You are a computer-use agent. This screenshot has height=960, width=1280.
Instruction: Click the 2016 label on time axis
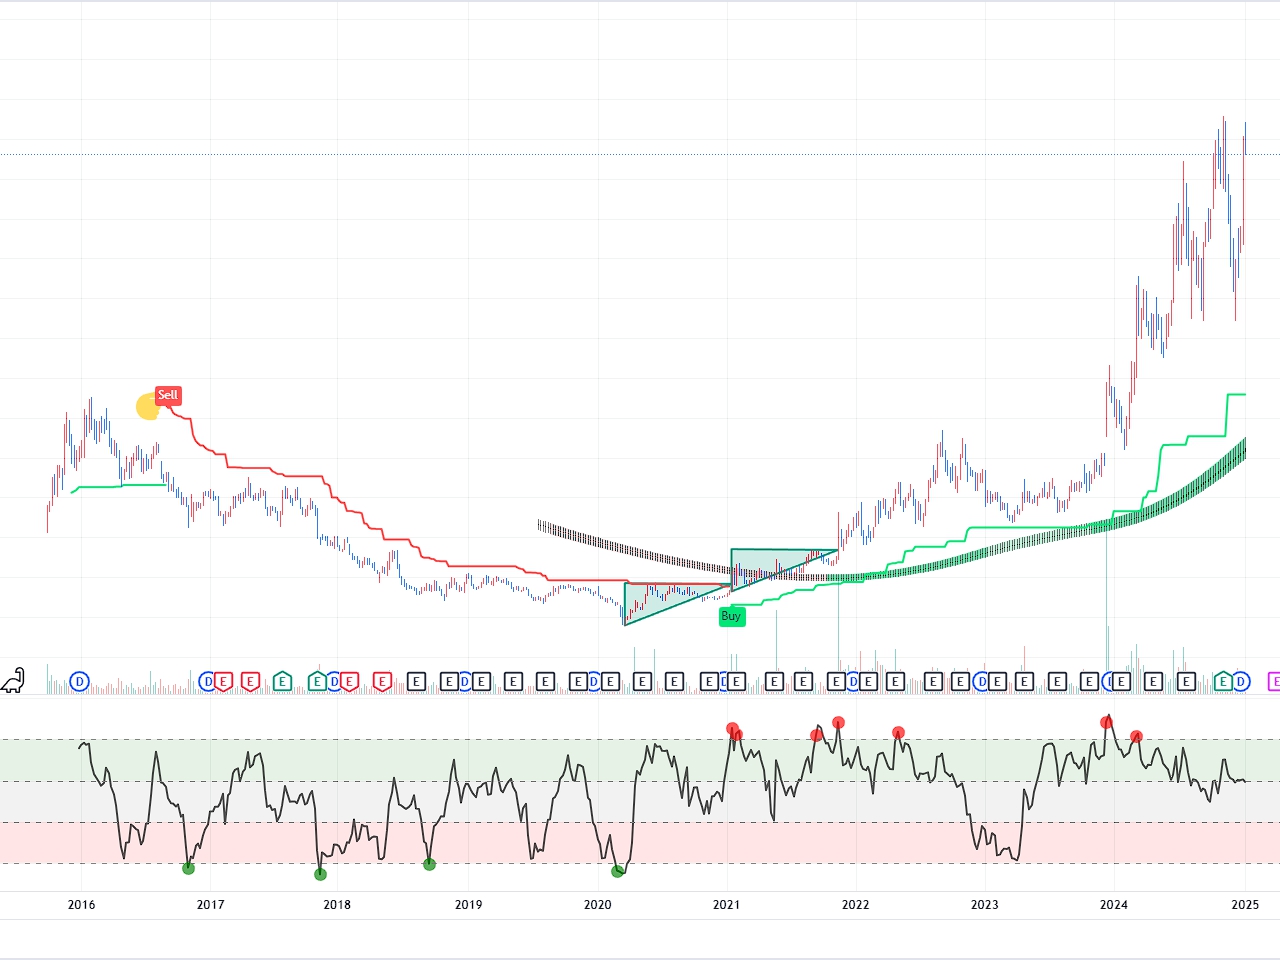(x=81, y=905)
